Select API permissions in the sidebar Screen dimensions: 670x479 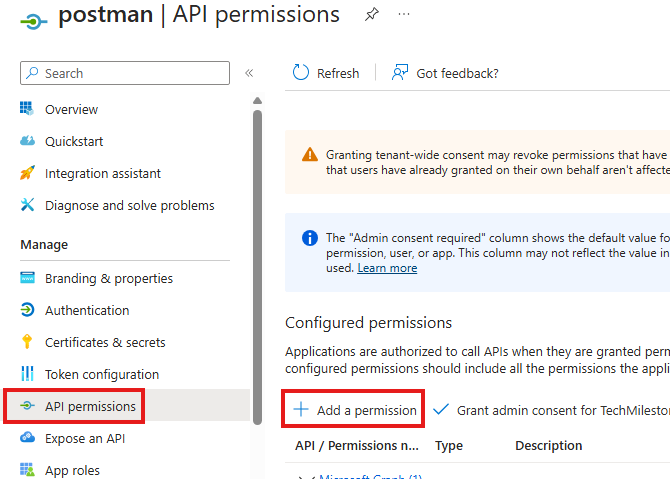click(x=90, y=406)
